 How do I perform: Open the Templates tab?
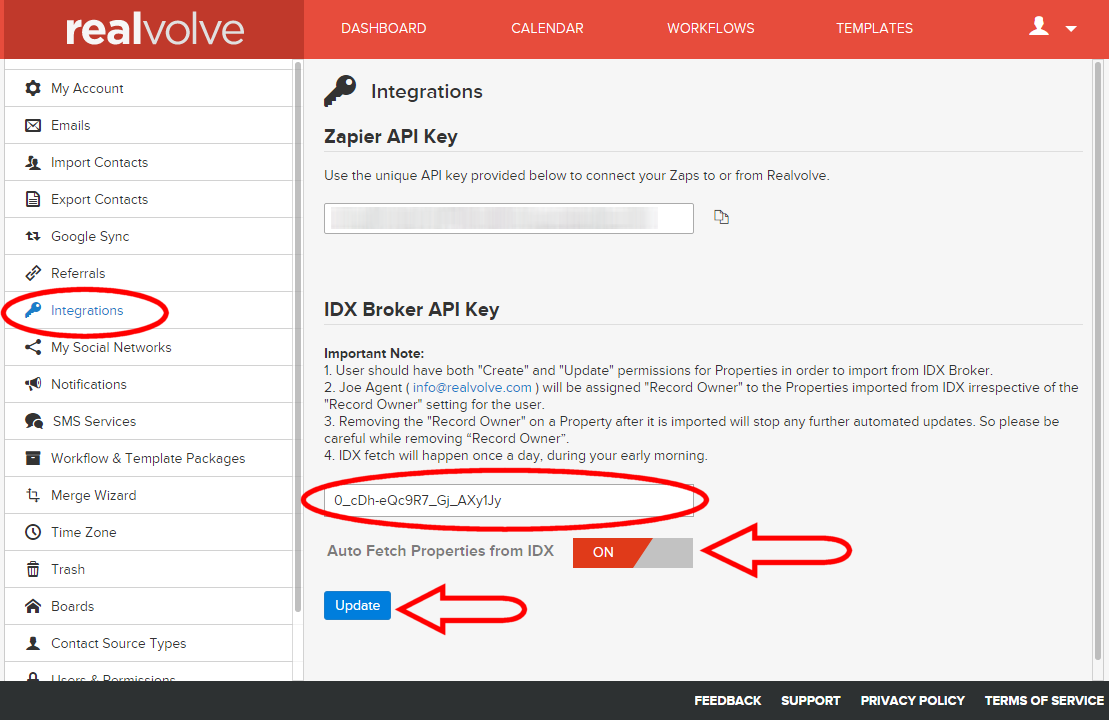pos(874,28)
